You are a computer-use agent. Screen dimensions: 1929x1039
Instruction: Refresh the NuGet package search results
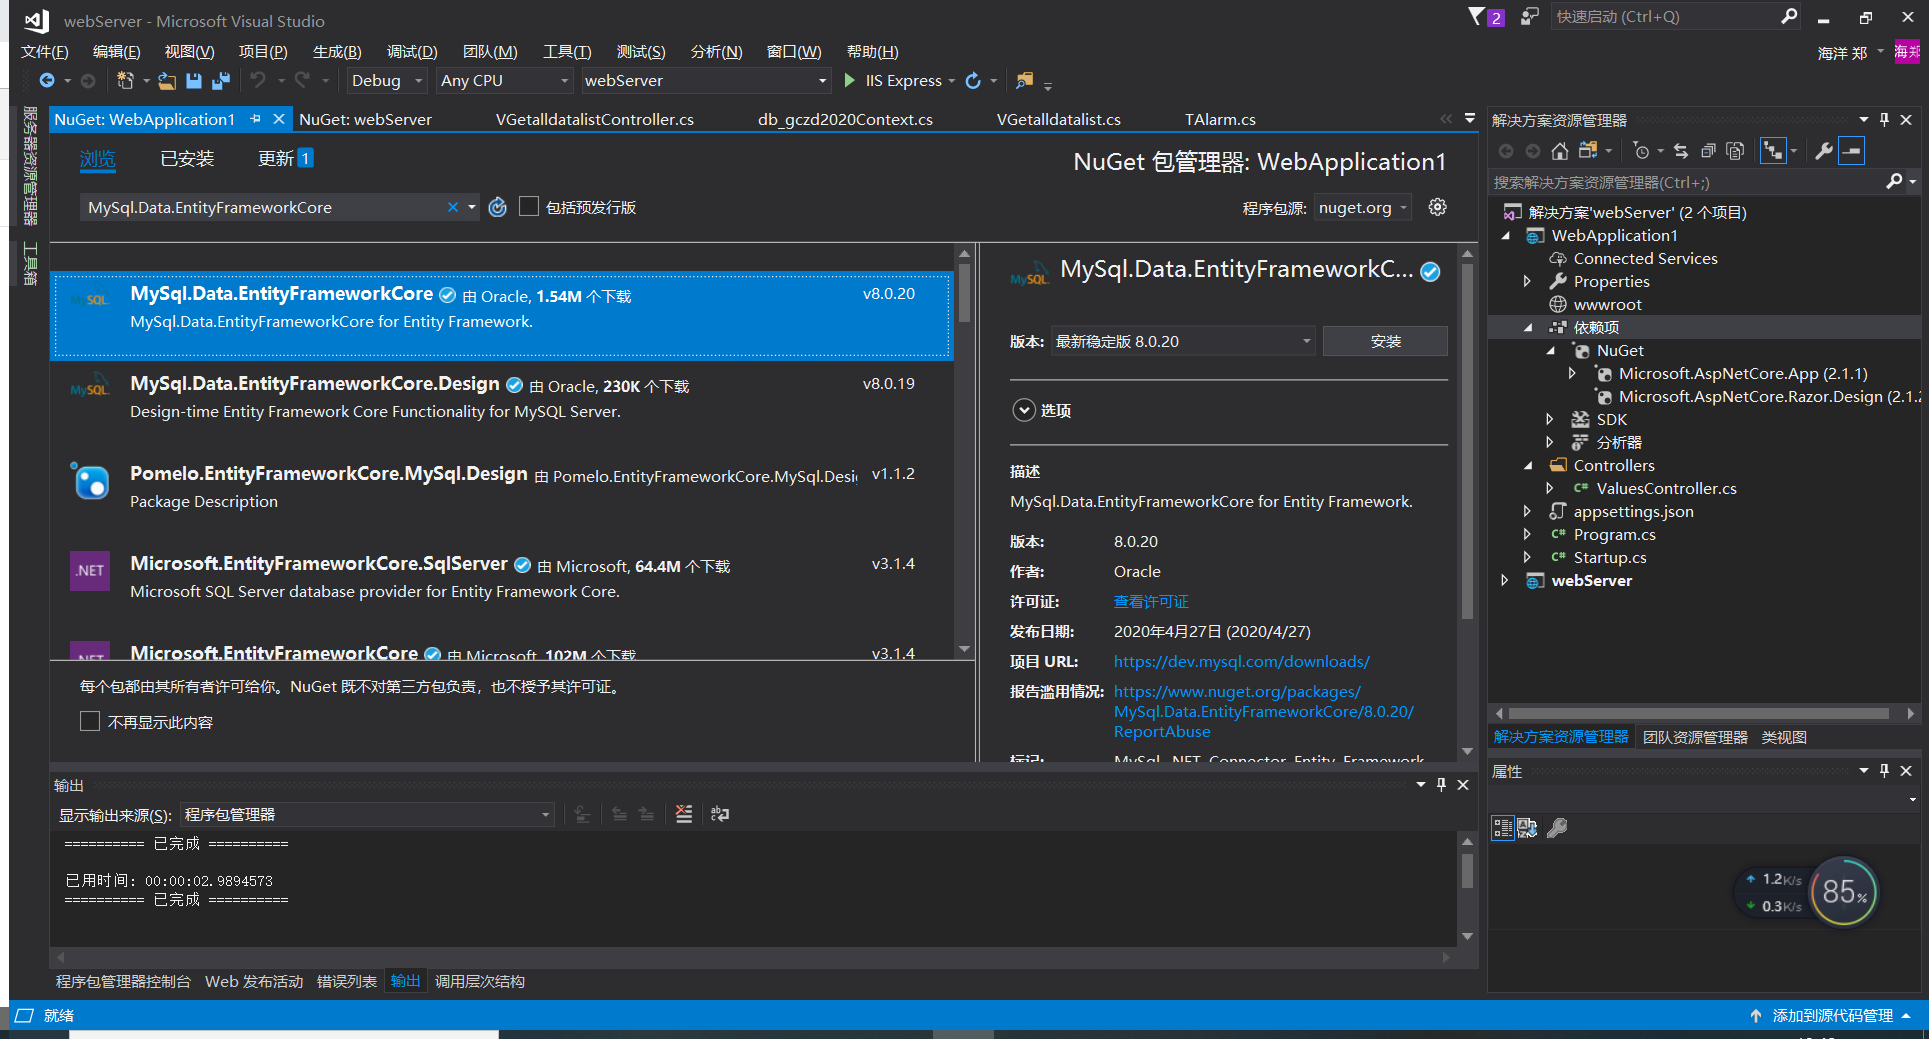click(x=498, y=207)
